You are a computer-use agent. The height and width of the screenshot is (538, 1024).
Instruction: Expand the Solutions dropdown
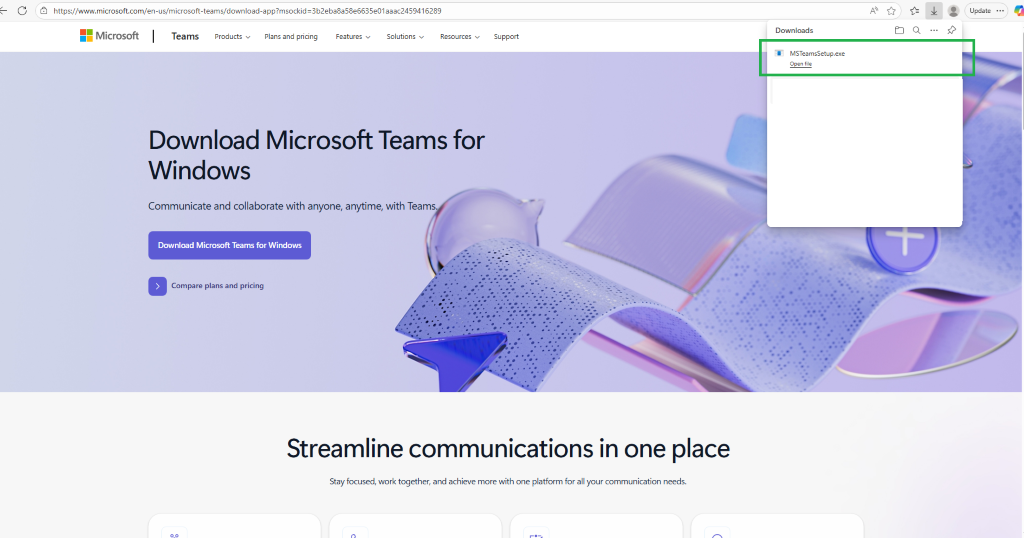point(405,37)
